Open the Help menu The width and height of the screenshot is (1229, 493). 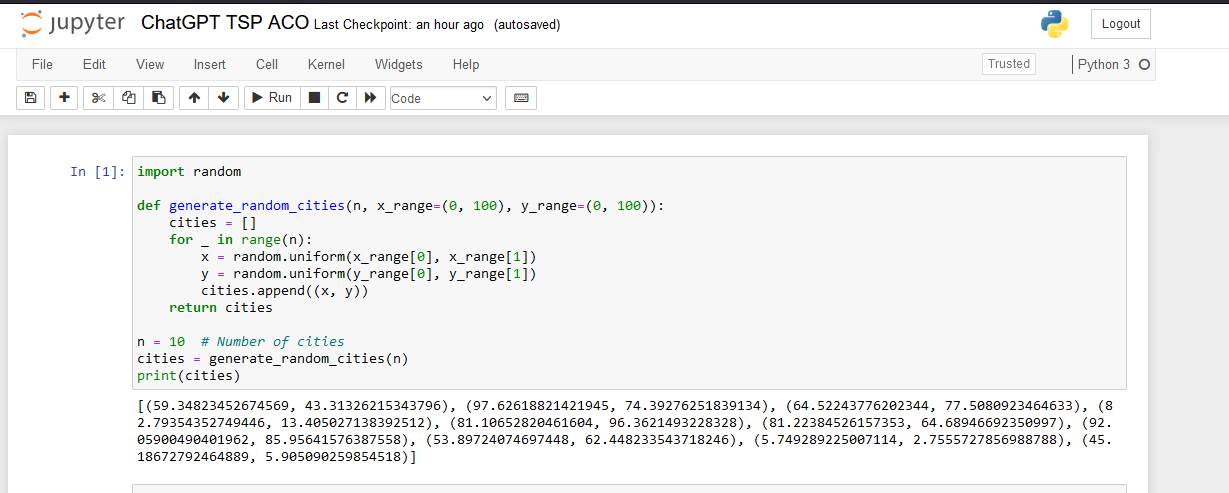466,64
